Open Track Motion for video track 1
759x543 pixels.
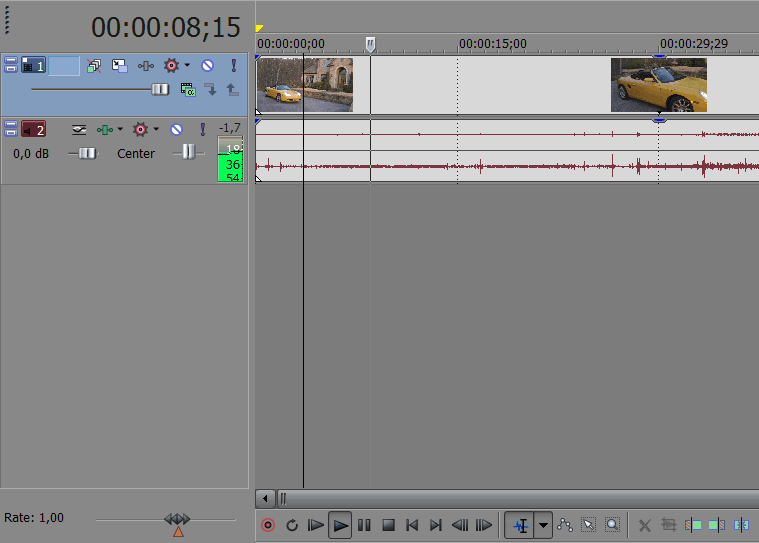[x=119, y=66]
